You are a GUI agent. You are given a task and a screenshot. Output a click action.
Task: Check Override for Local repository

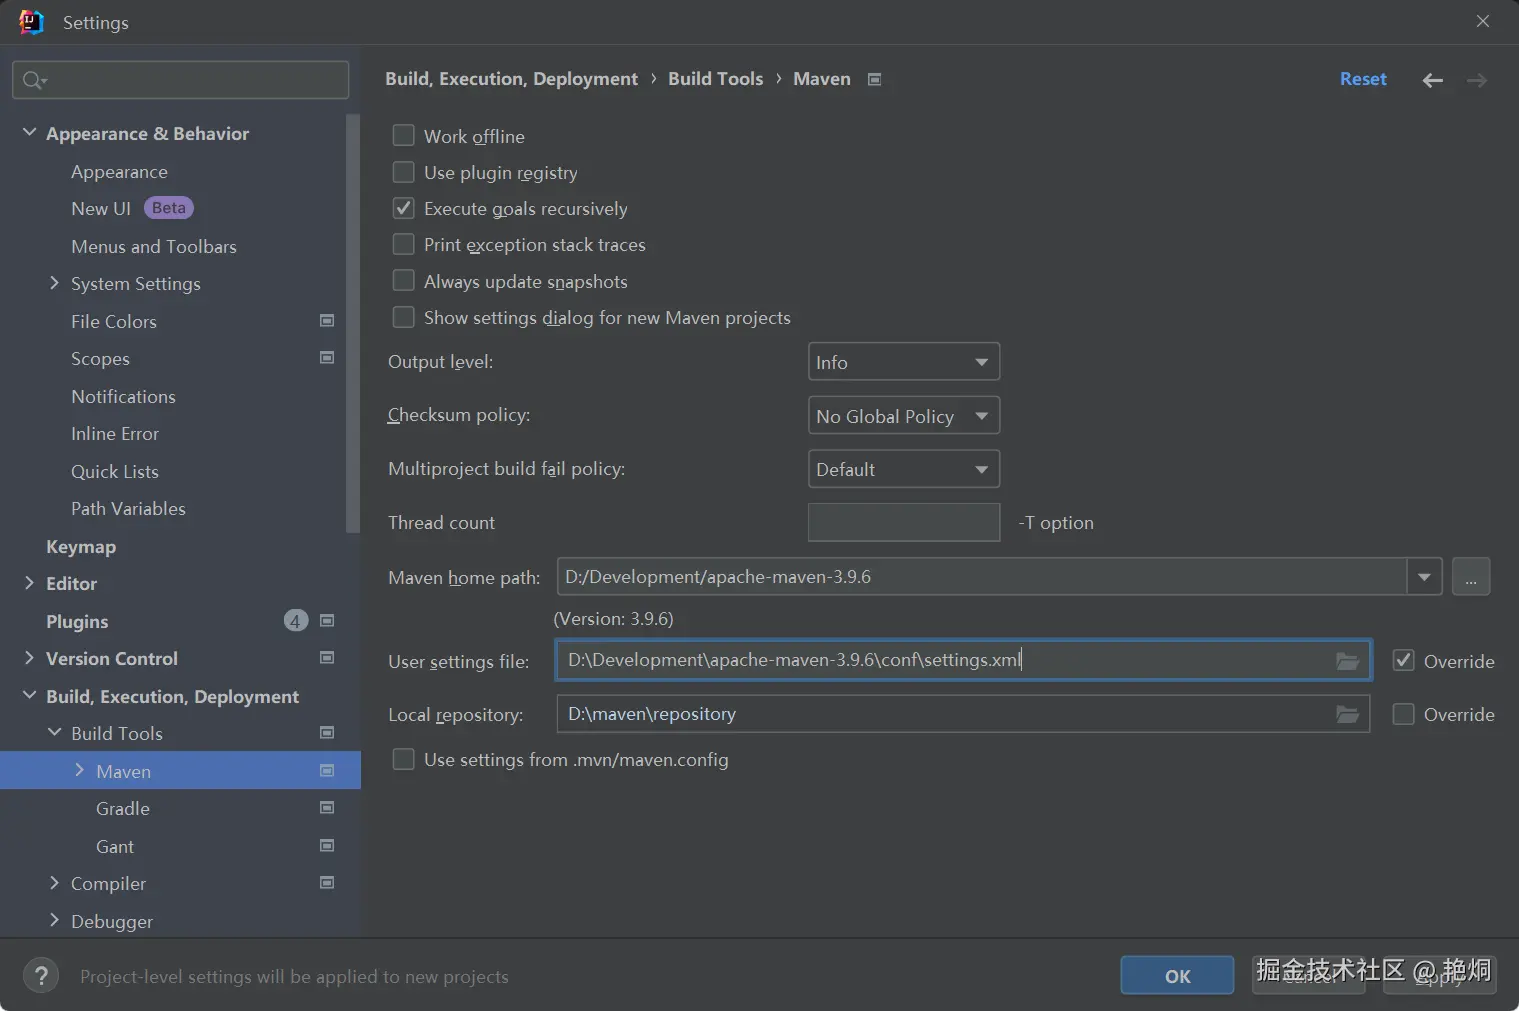1404,714
